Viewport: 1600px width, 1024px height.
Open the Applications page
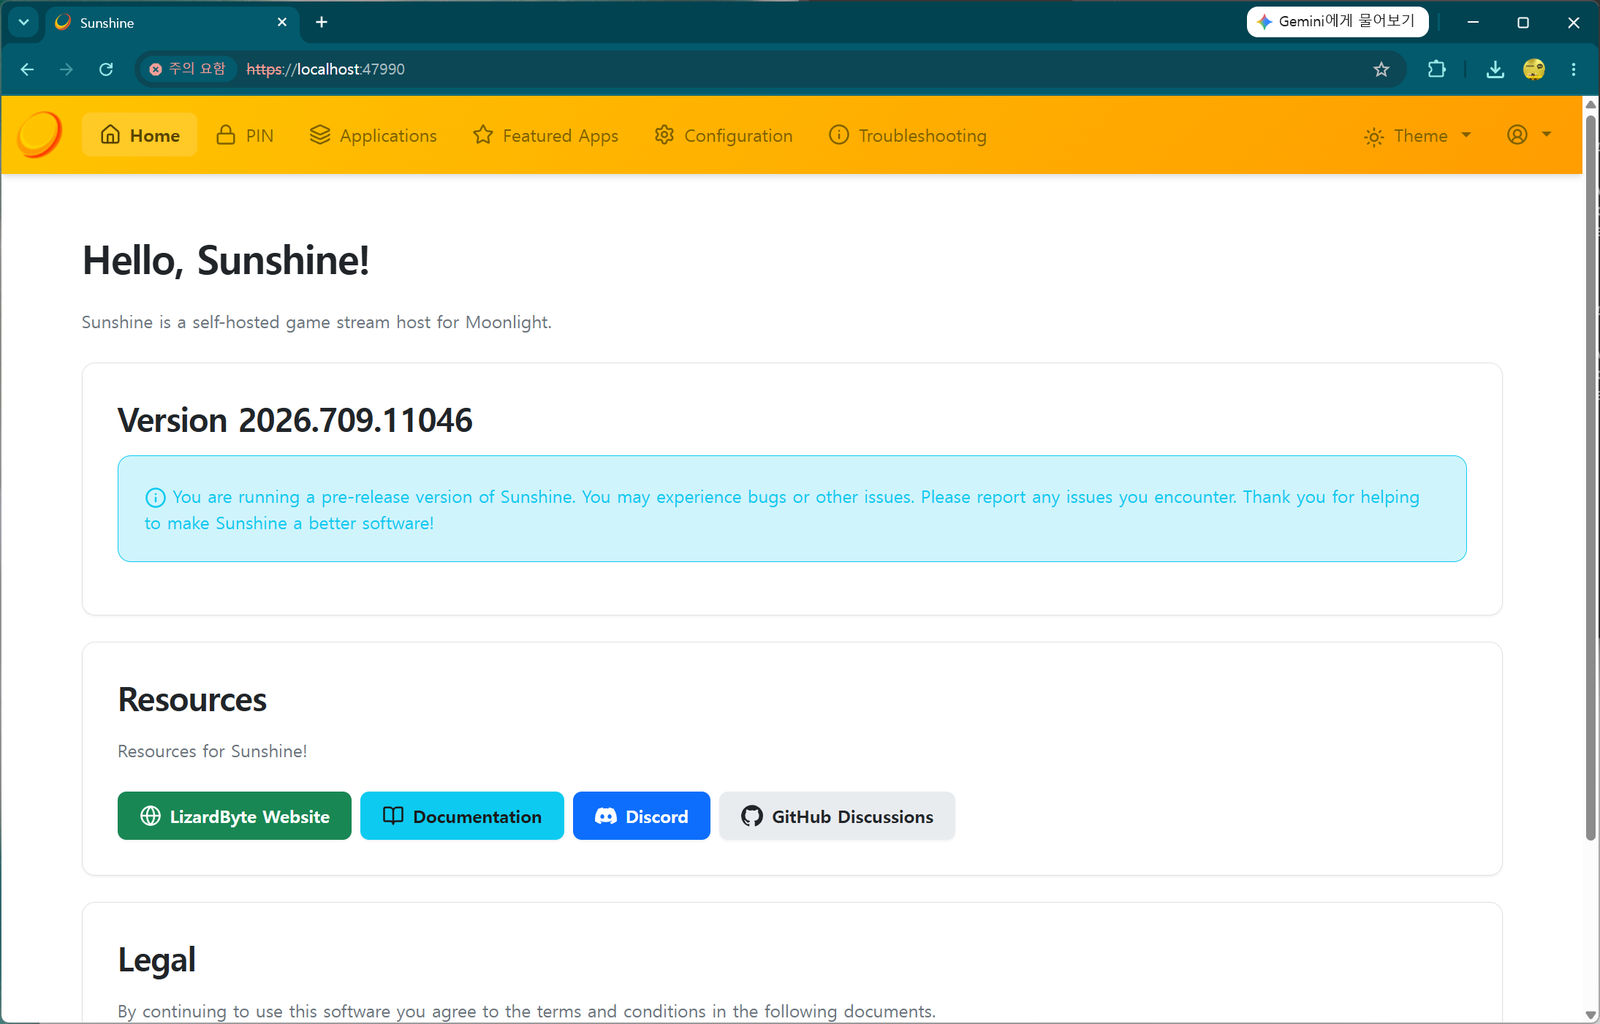(x=373, y=135)
